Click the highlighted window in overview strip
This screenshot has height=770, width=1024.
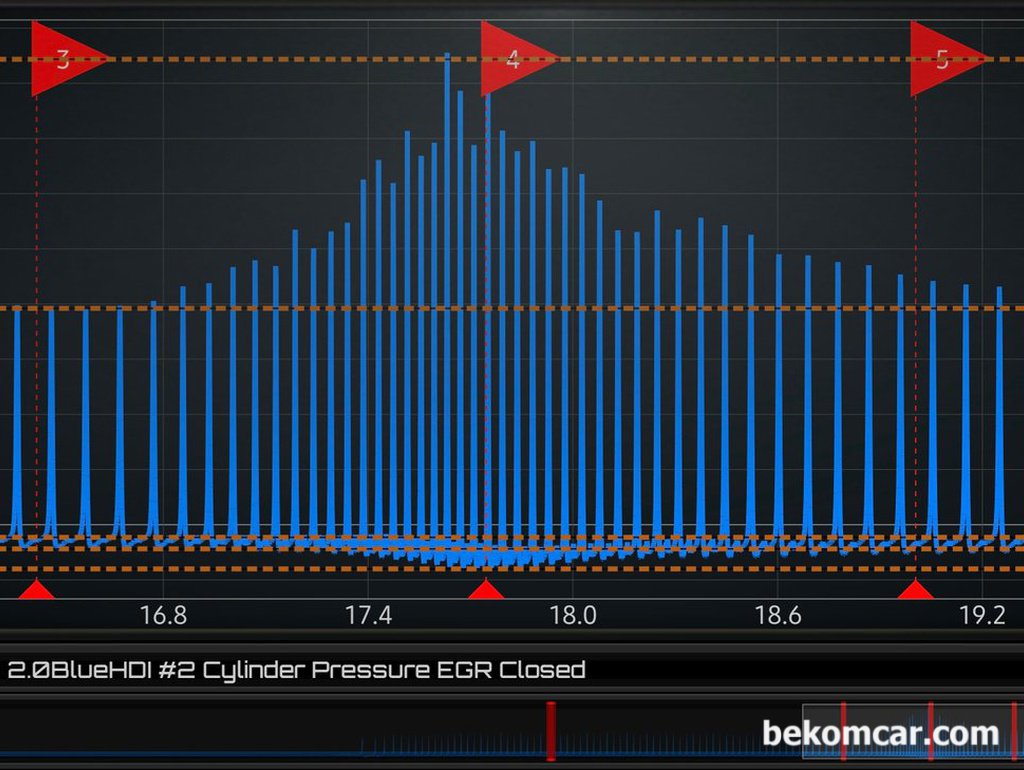point(912,731)
